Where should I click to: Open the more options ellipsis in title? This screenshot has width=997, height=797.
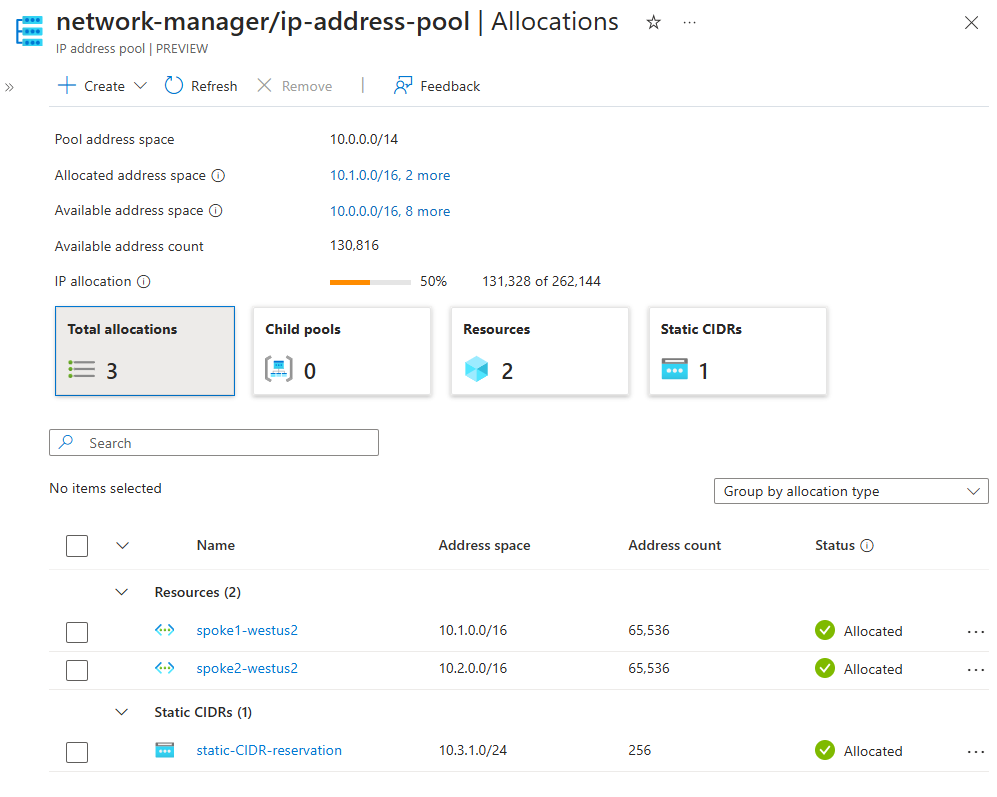[x=689, y=23]
